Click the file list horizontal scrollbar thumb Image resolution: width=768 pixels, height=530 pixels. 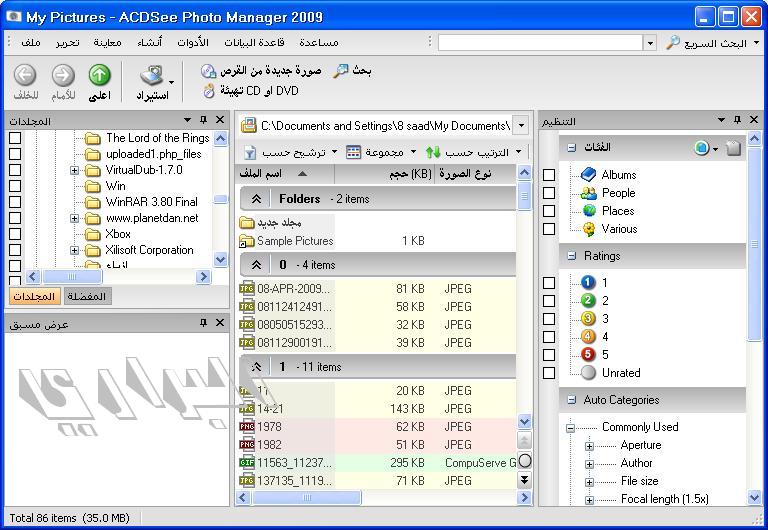[307, 498]
